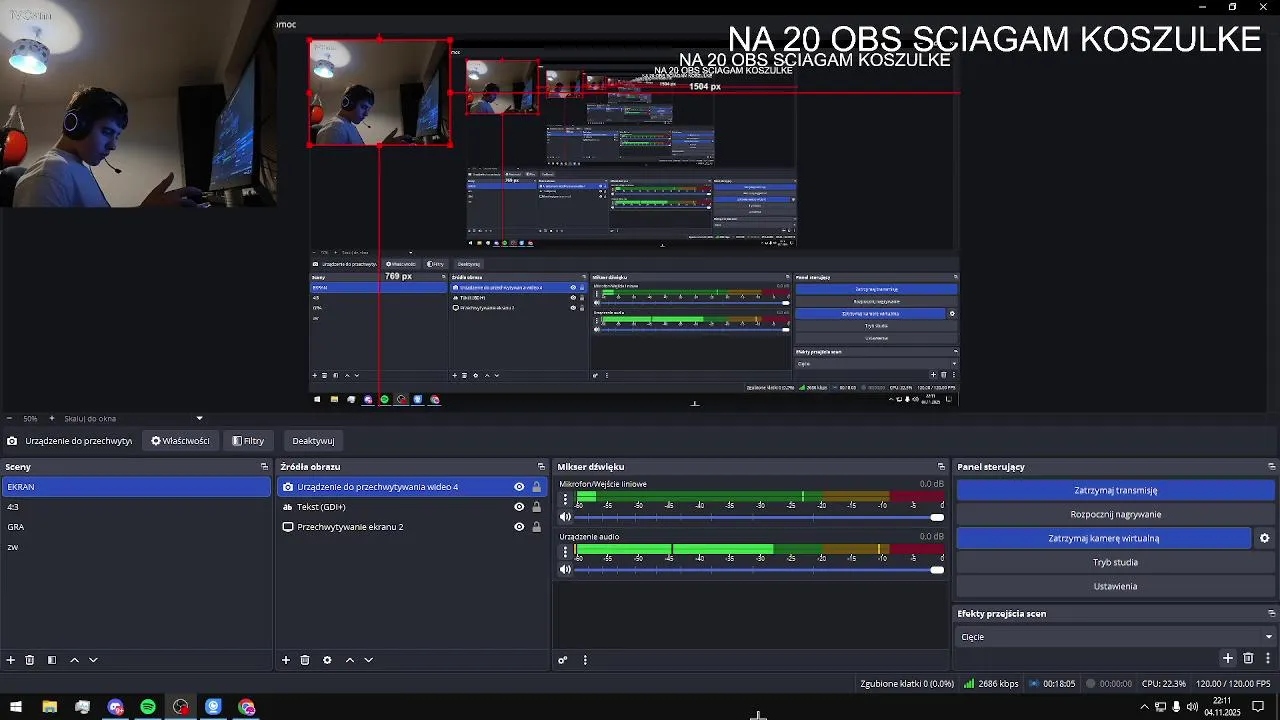The height and width of the screenshot is (720, 1280).
Task: Open Spotify from the taskbar
Action: pyautogui.click(x=148, y=707)
